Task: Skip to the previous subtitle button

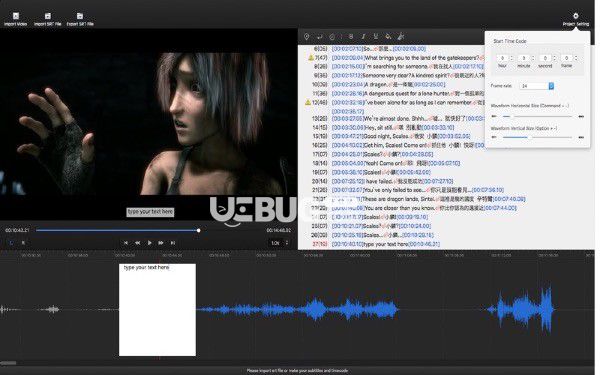Action: 126,243
